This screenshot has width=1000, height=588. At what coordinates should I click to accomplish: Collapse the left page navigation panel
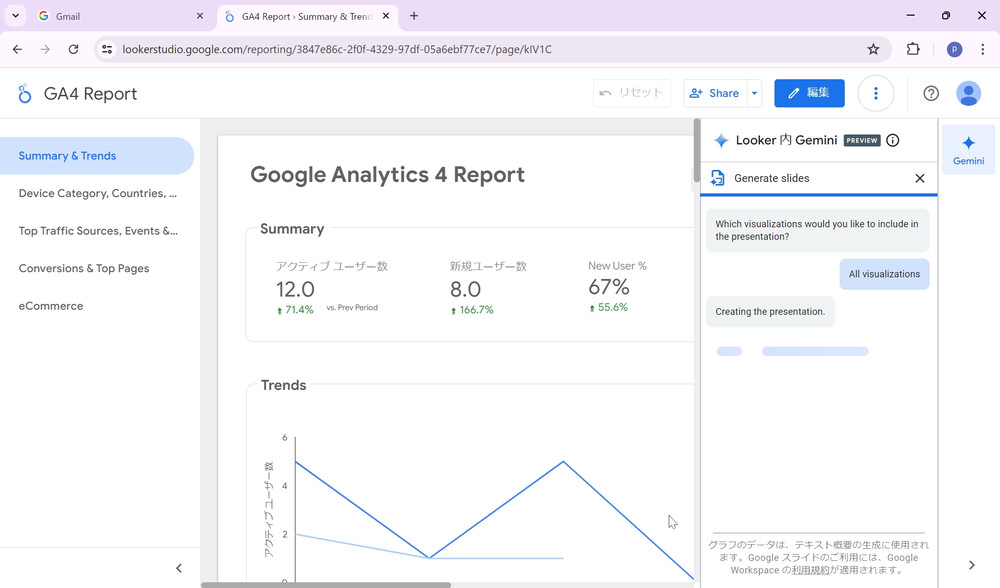point(179,568)
